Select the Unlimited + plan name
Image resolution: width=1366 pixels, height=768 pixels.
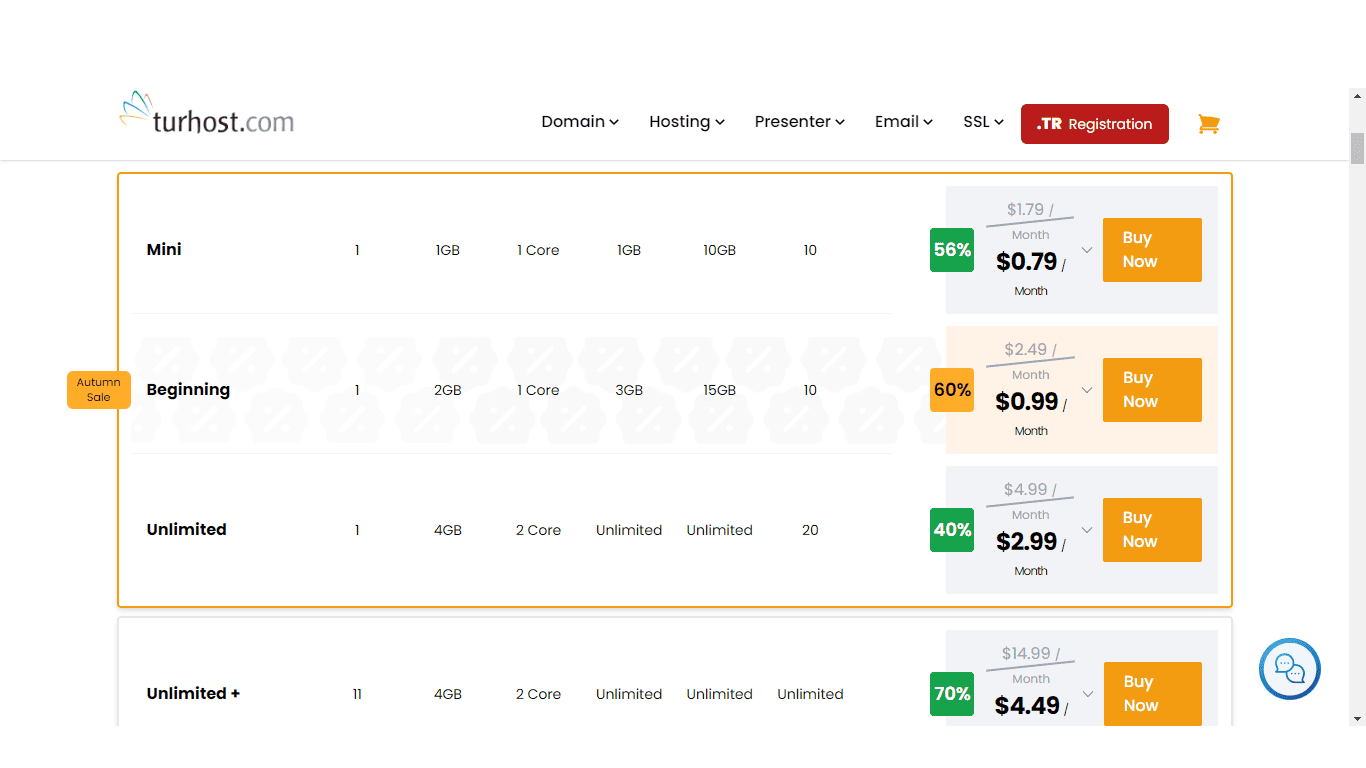pyautogui.click(x=193, y=694)
